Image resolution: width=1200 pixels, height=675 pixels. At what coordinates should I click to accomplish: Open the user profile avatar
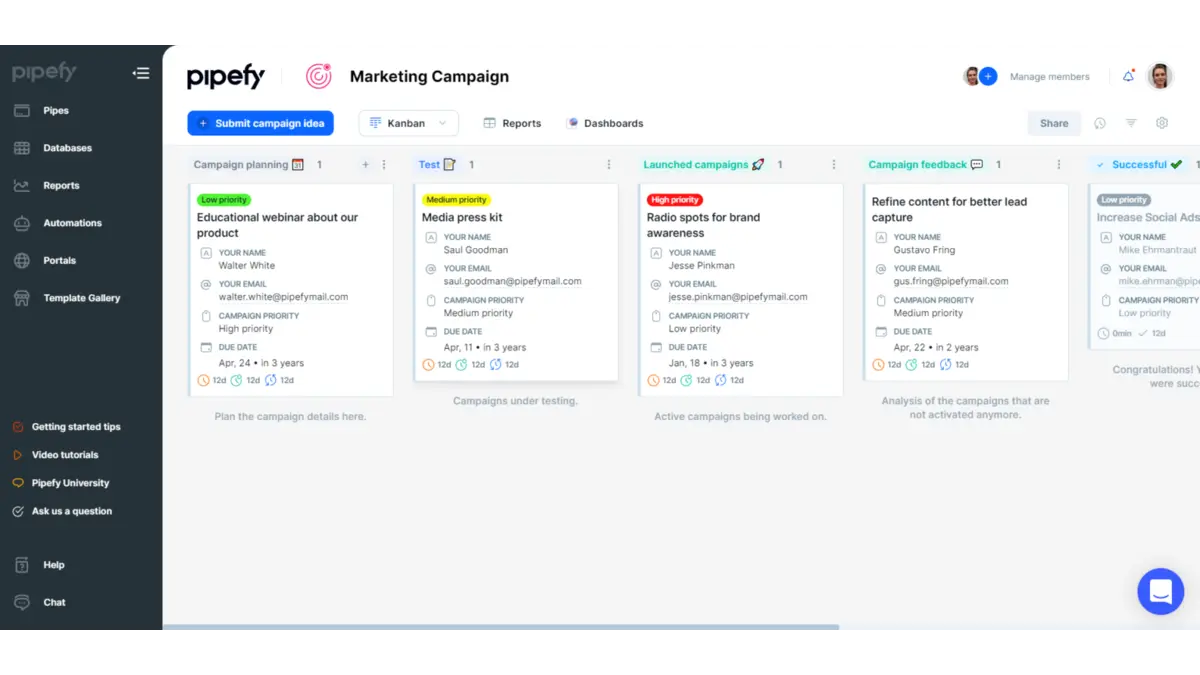(1160, 76)
